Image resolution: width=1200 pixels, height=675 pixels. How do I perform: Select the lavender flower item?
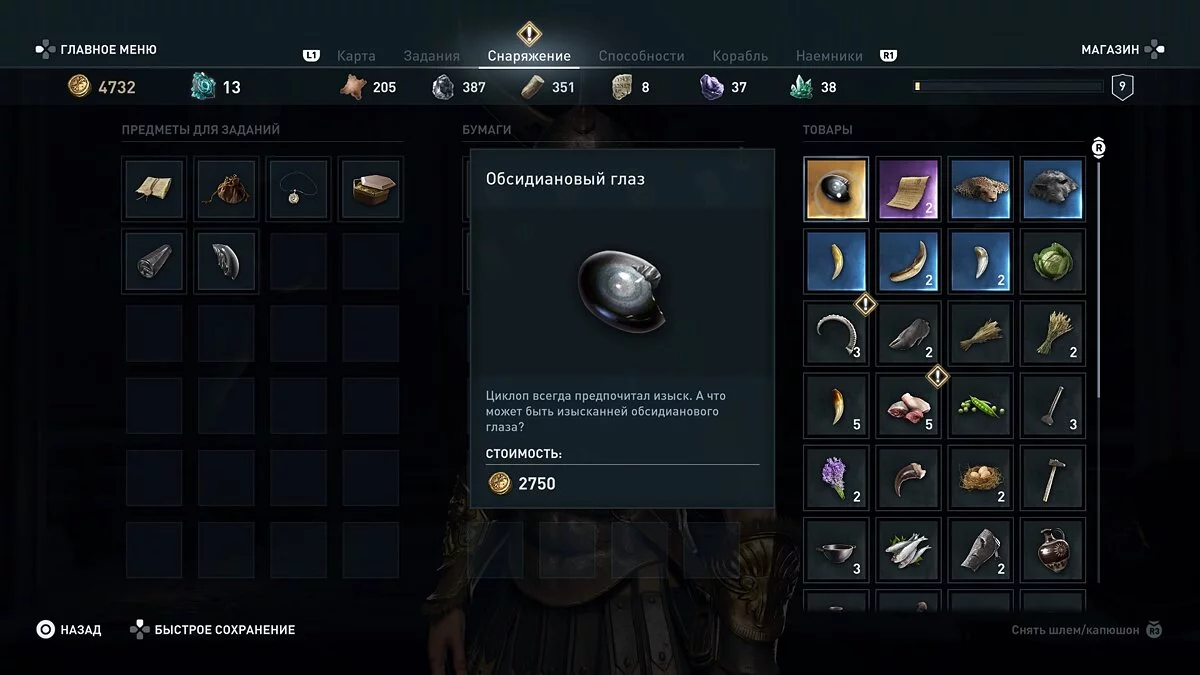(836, 477)
